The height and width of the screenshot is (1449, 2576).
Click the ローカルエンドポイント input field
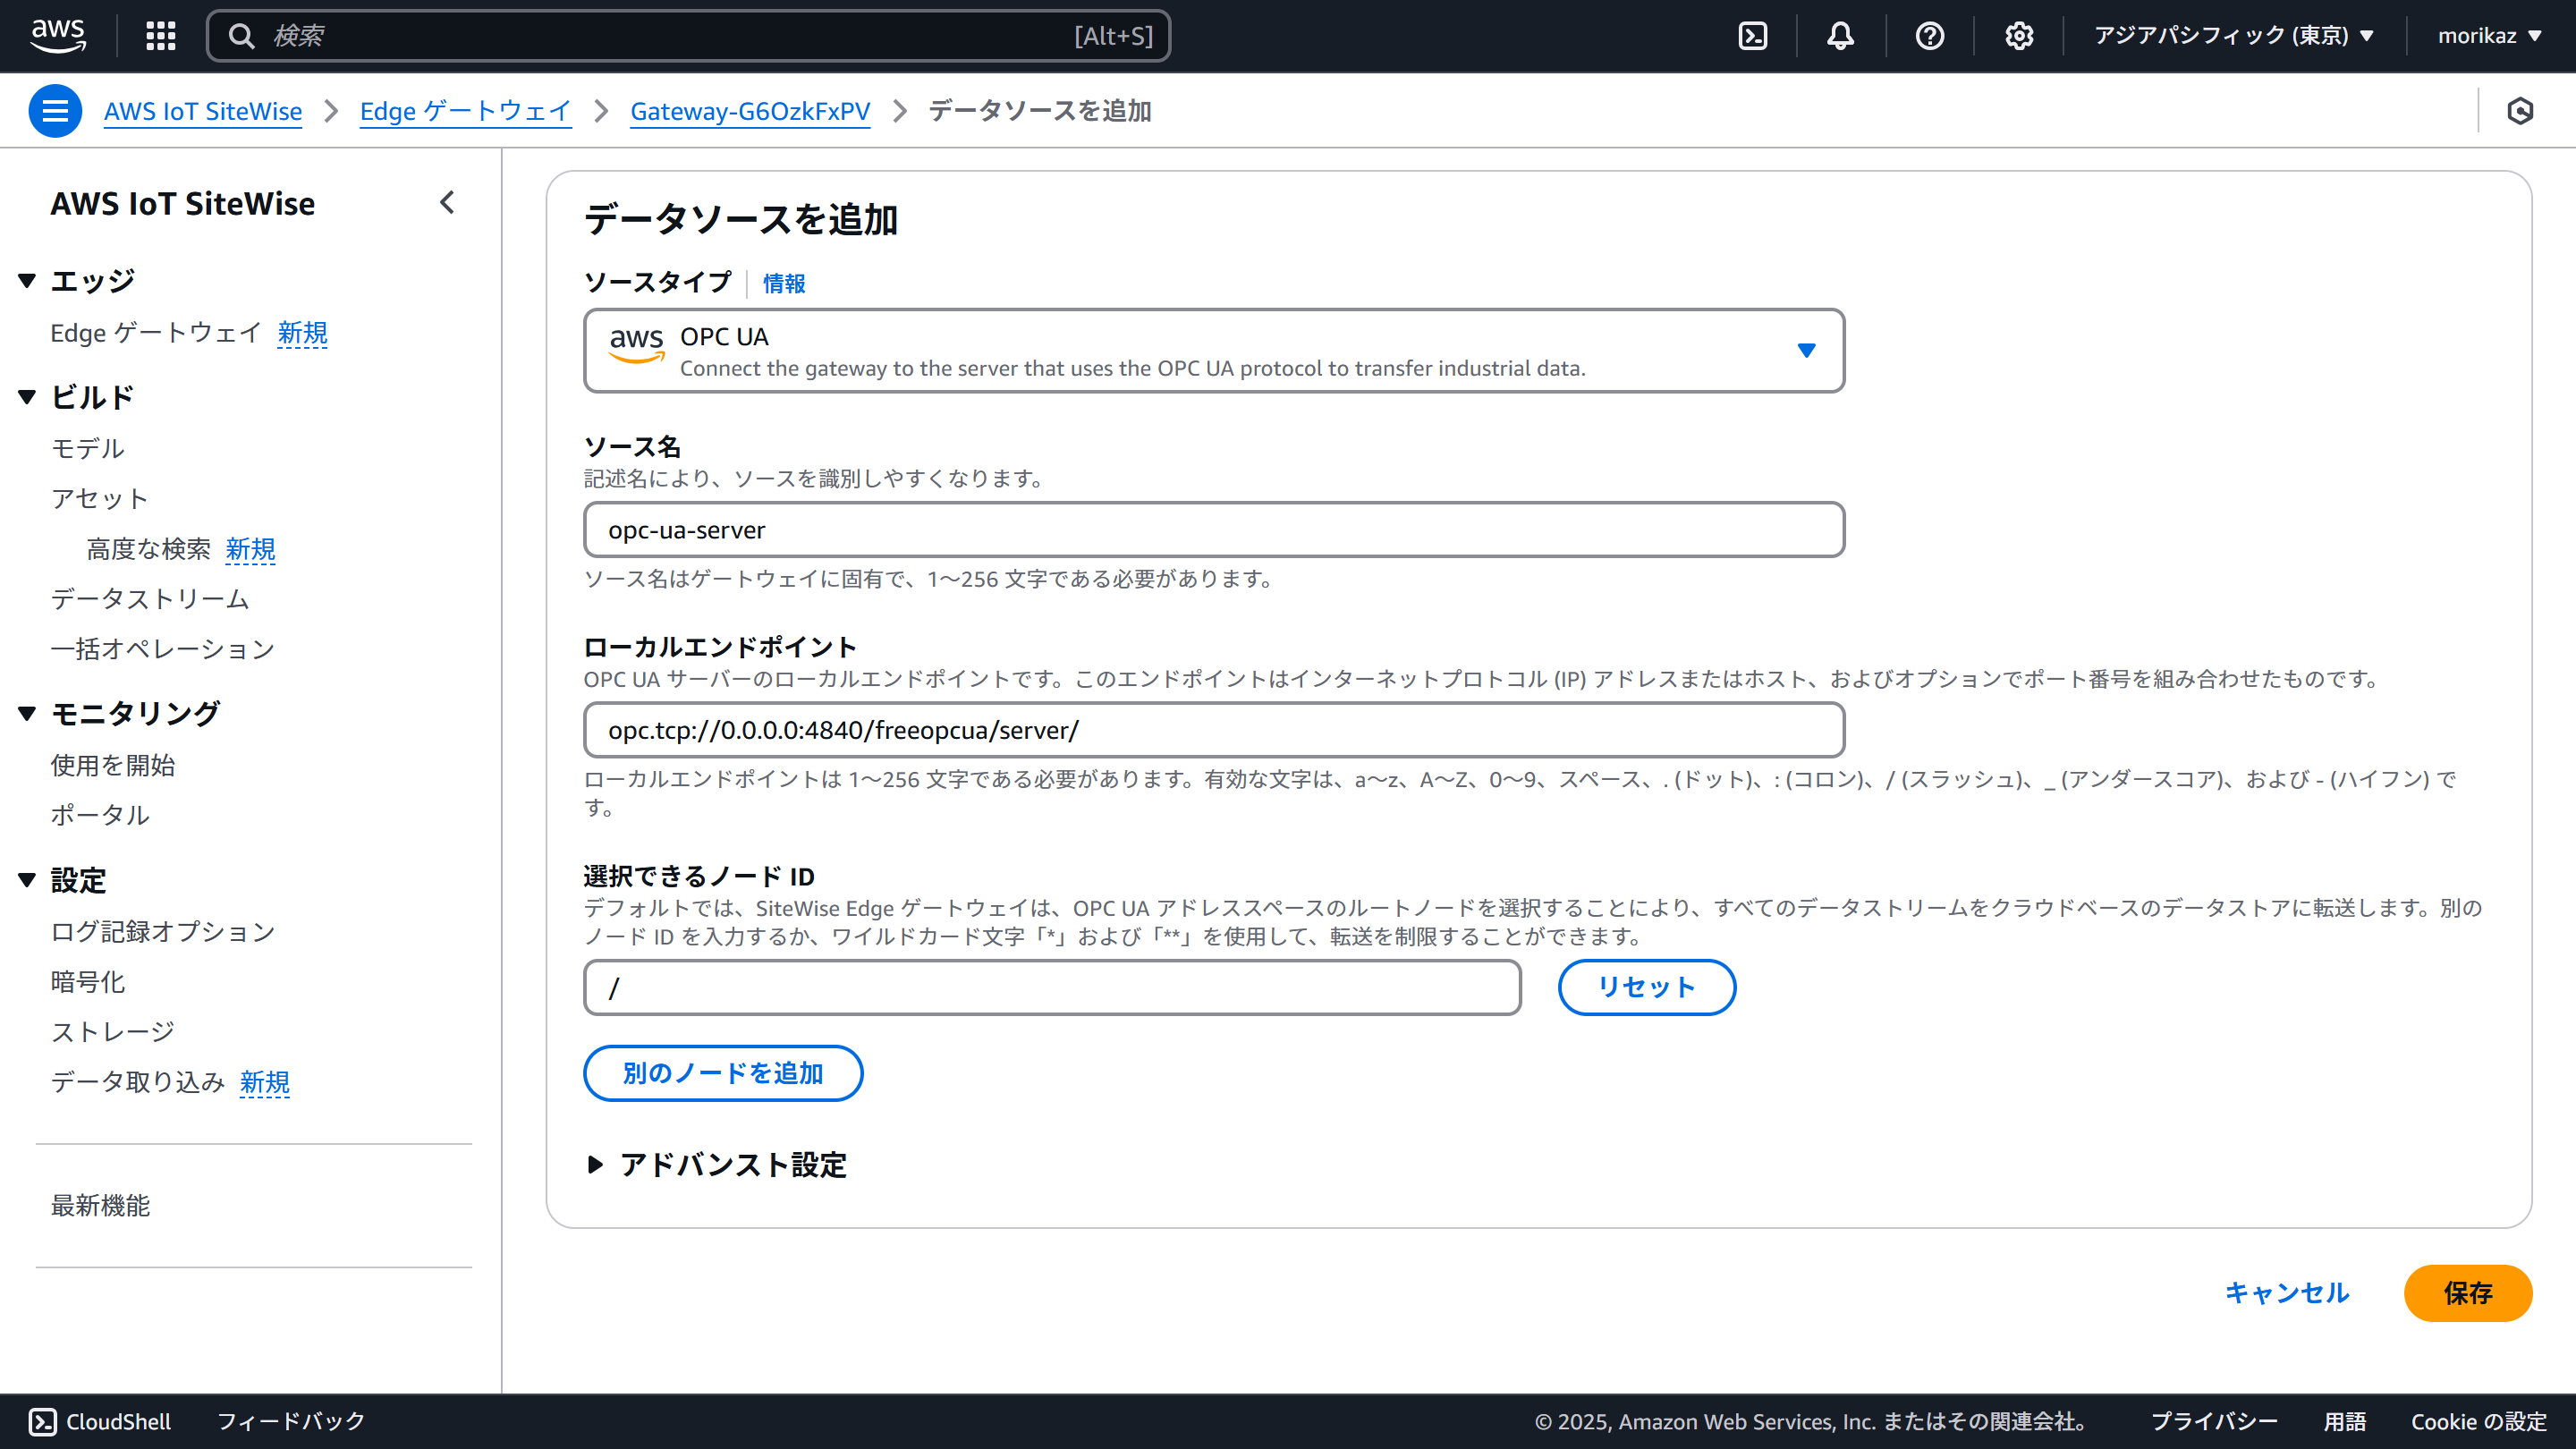click(x=1214, y=730)
